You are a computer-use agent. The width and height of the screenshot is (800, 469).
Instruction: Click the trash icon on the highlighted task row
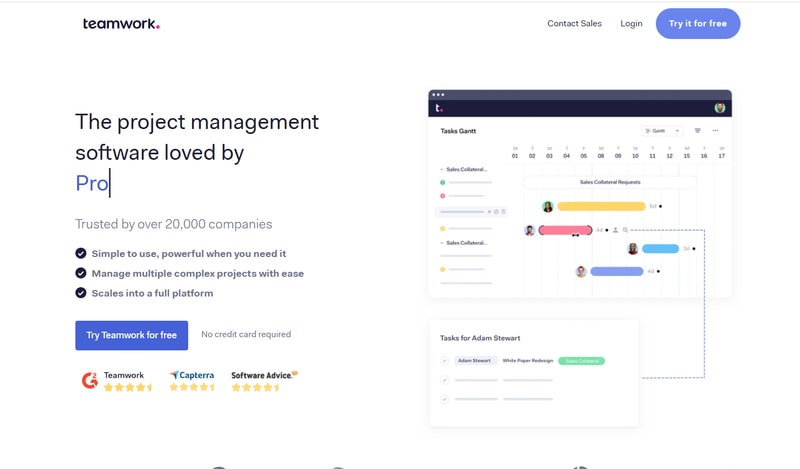(503, 211)
